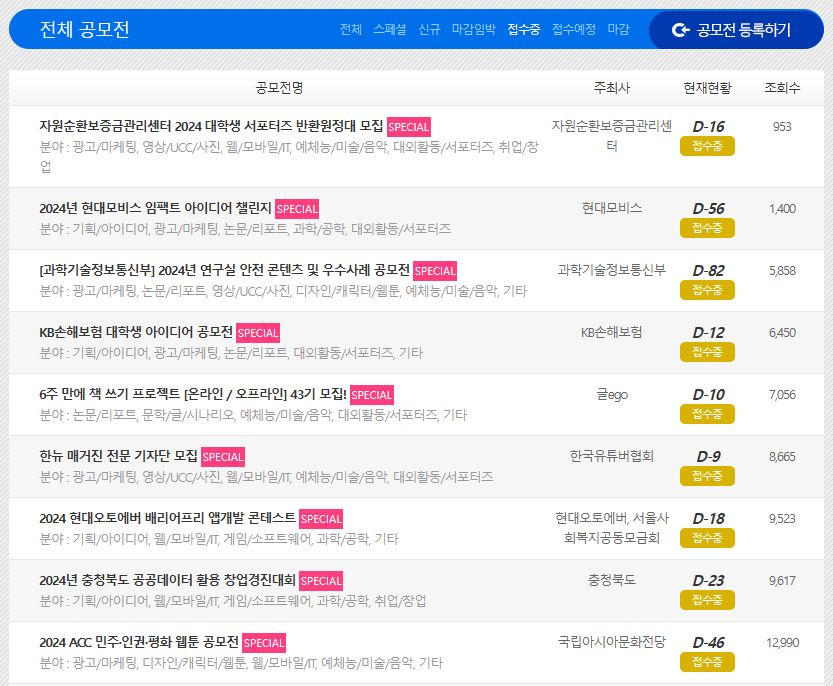Click the D-82 deadline text
The image size is (833, 686).
click(708, 270)
